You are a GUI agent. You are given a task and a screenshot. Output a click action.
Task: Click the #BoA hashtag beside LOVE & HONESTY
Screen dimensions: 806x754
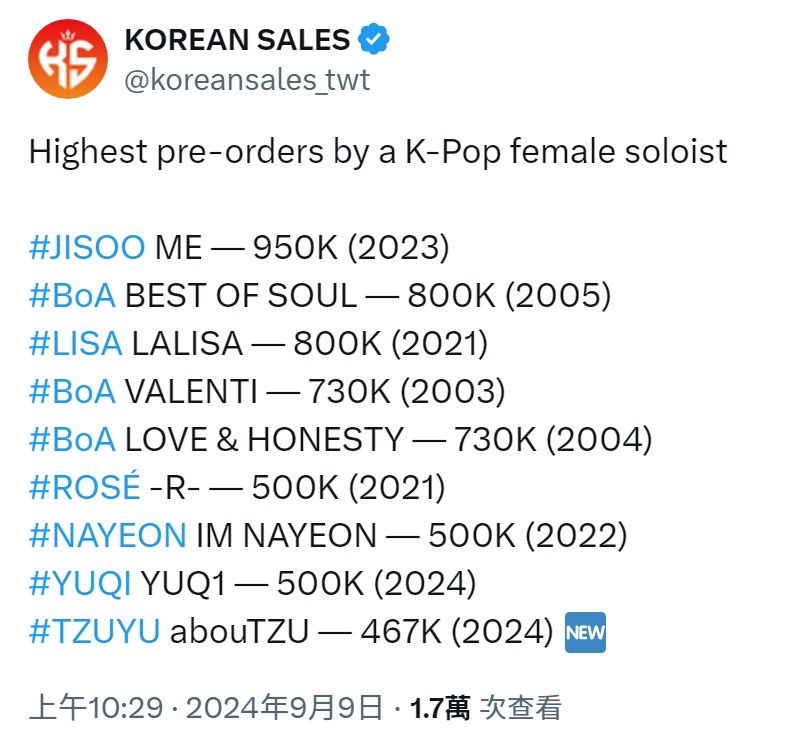72,439
